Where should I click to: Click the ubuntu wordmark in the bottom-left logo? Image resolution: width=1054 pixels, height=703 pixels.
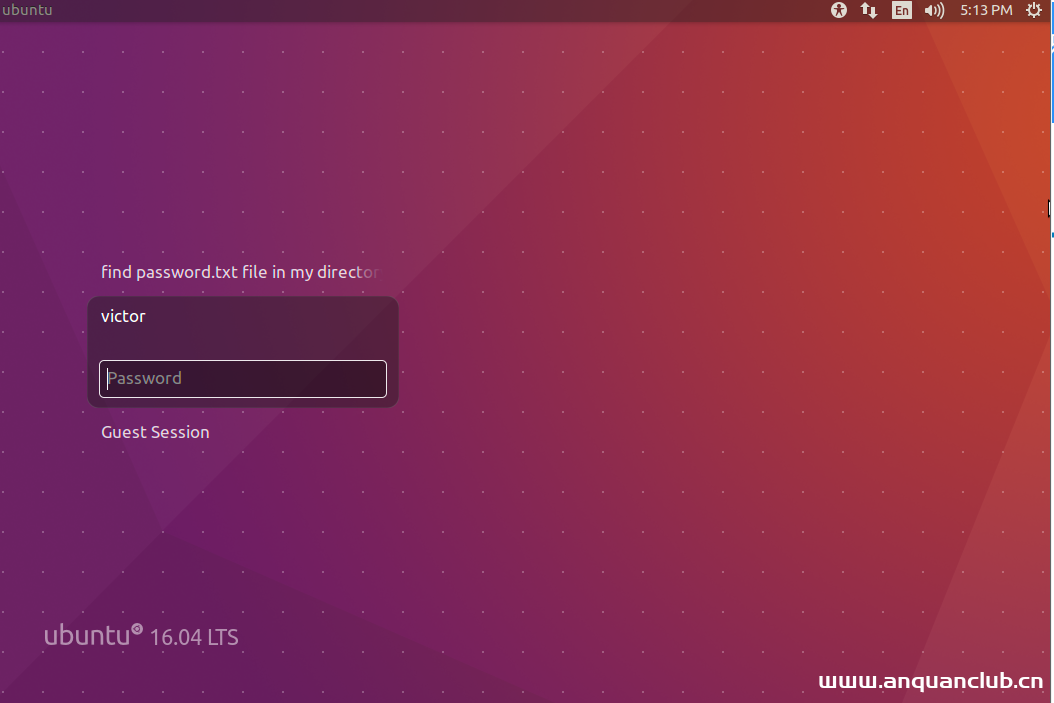coord(87,635)
